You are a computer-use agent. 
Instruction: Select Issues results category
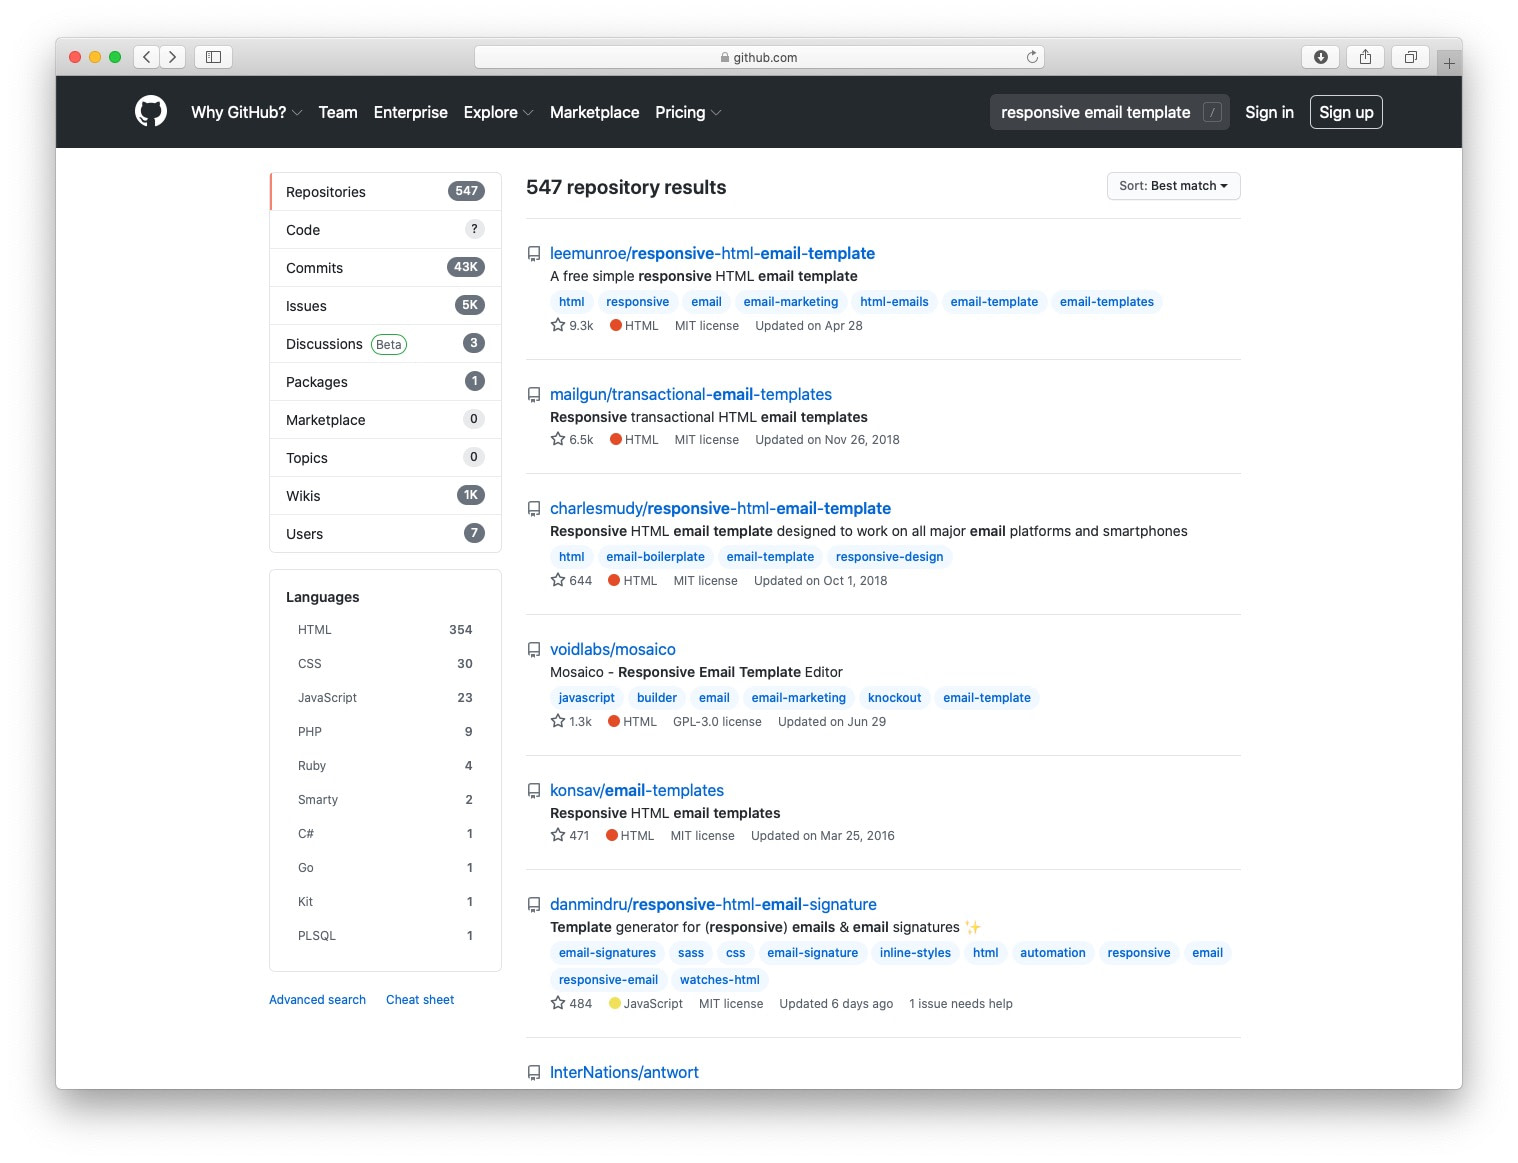(385, 306)
